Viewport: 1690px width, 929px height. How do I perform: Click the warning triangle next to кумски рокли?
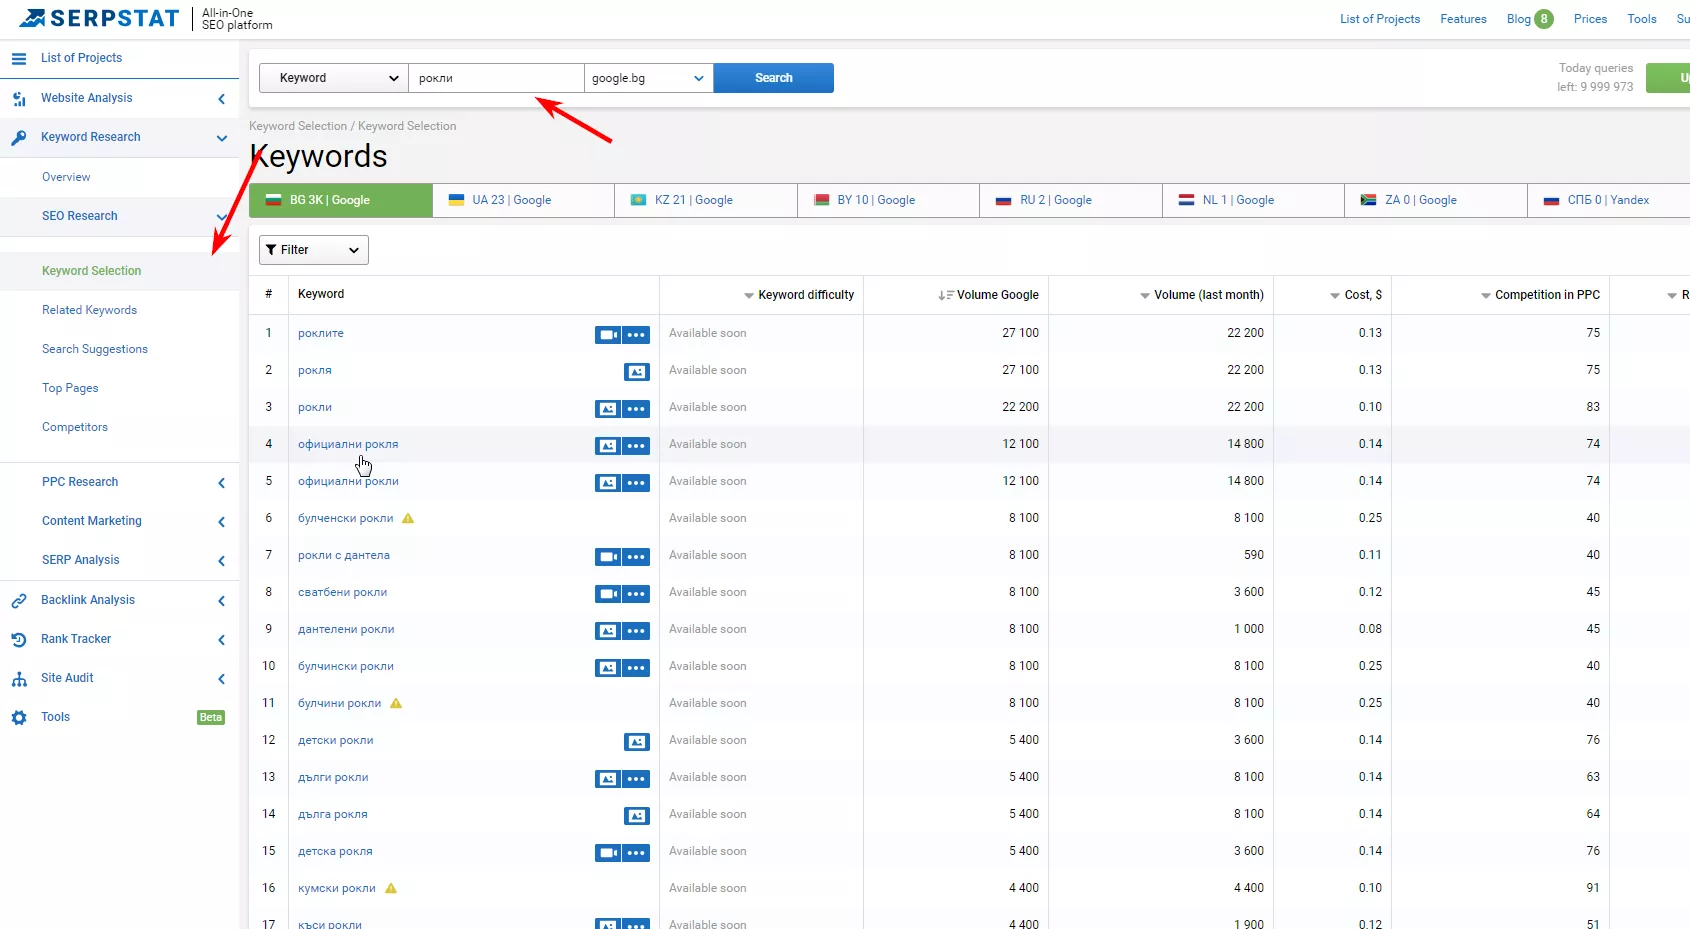391,888
